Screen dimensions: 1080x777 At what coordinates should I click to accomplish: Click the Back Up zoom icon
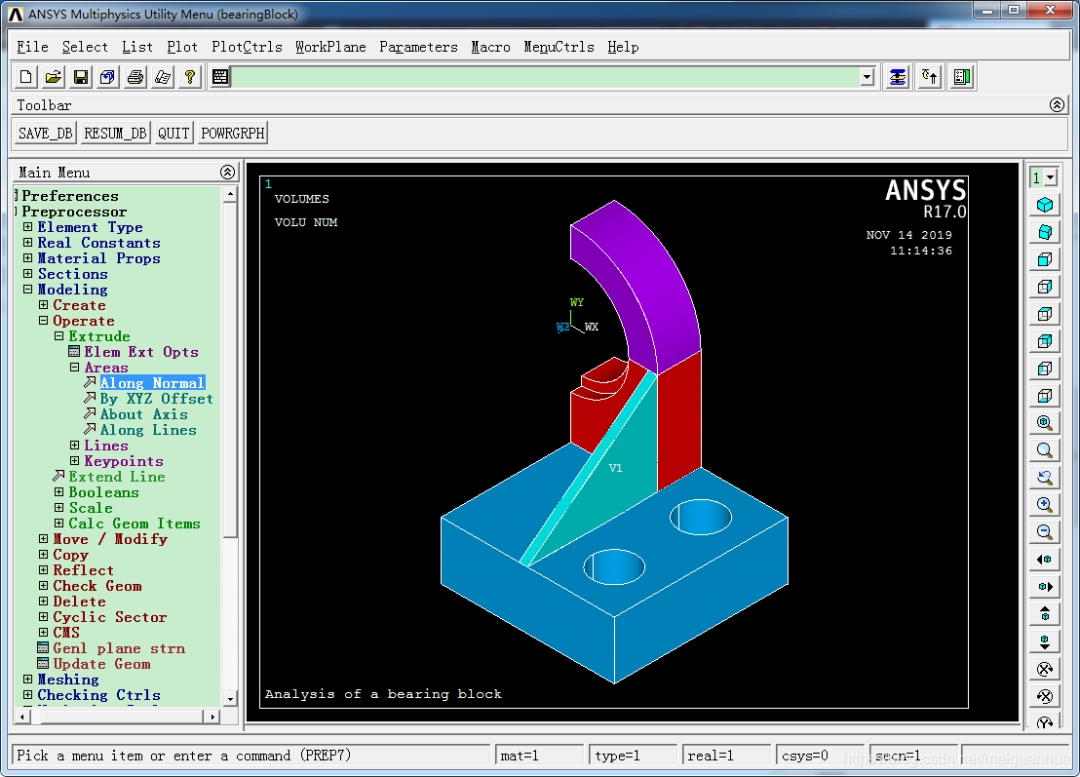[1044, 477]
